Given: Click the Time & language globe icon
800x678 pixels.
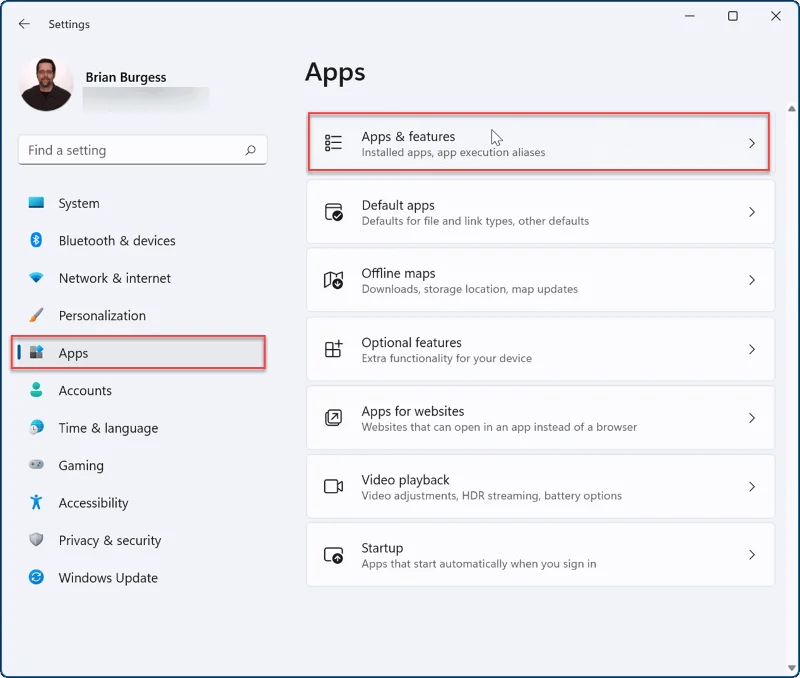Looking at the screenshot, I should point(36,427).
